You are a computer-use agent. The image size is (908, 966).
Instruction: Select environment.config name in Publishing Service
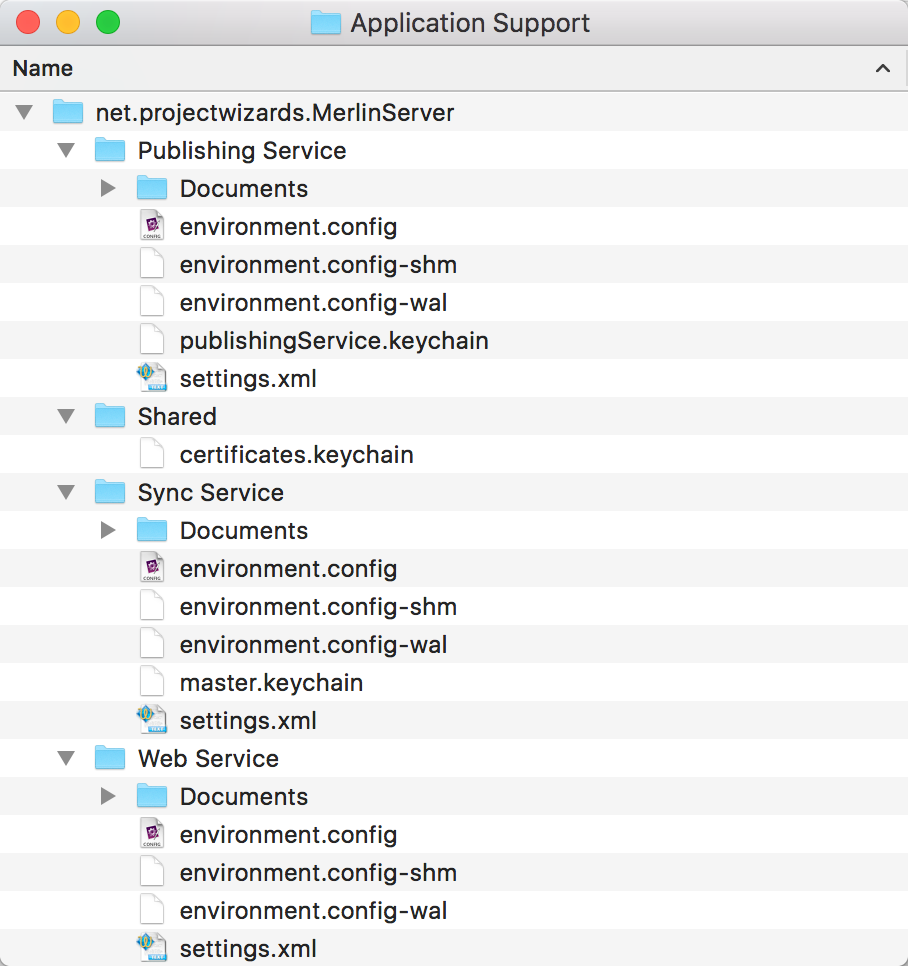pos(288,227)
